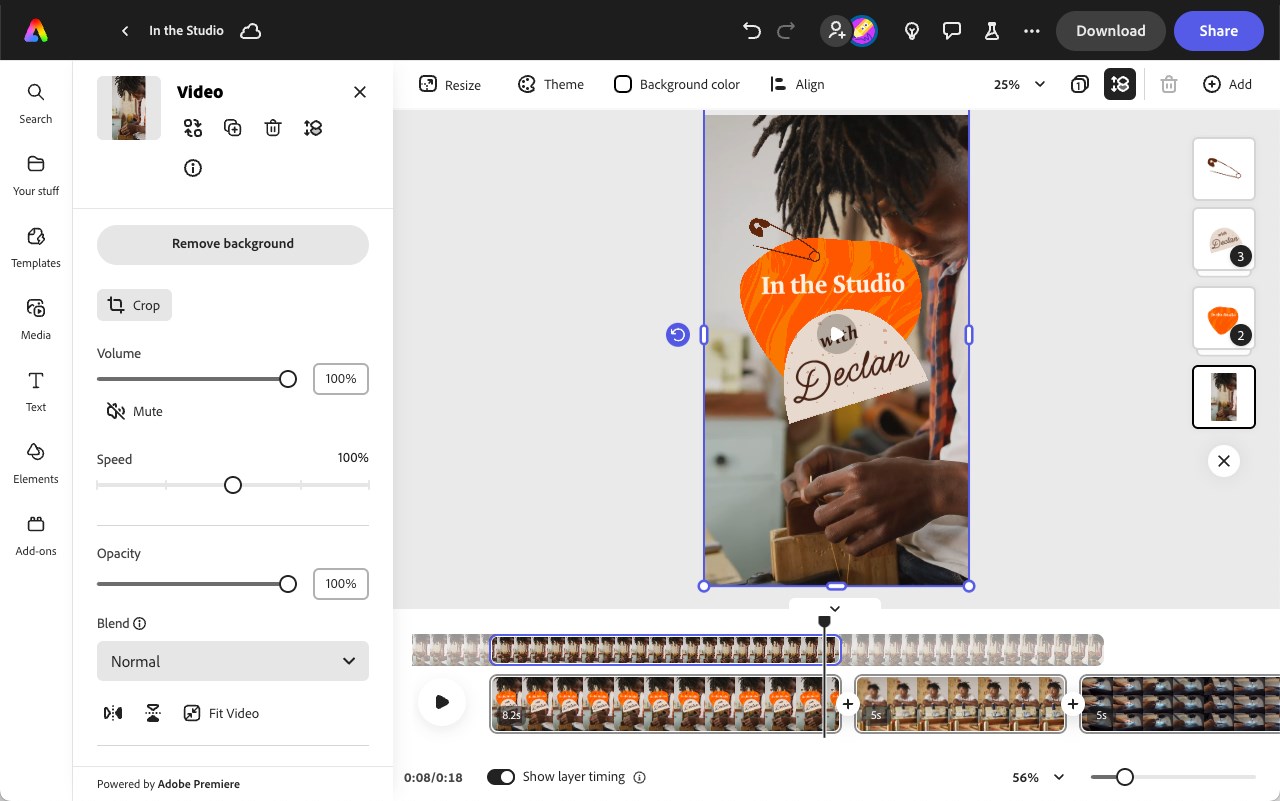Mute the video clip audio
Viewport: 1280px width, 801px height.
point(133,411)
